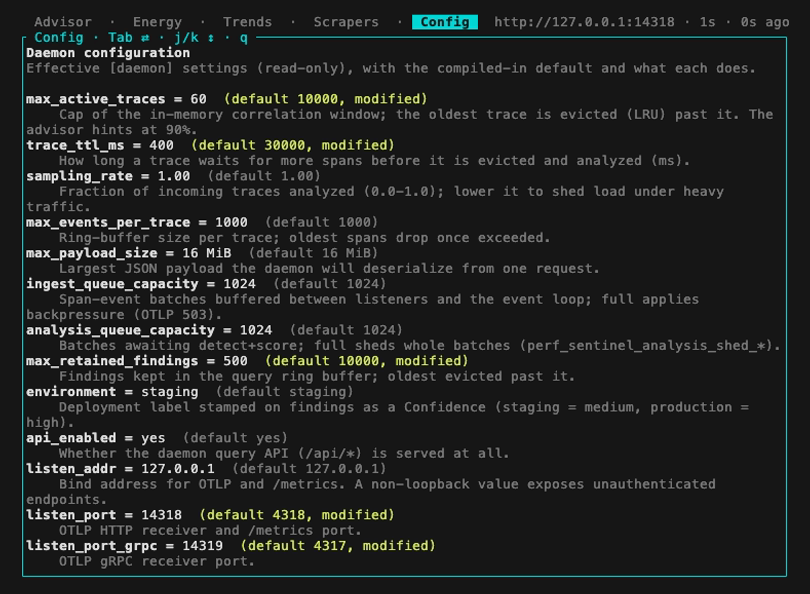The width and height of the screenshot is (810, 594).
Task: Select the api_enabled = yes setting
Action: tap(96, 438)
